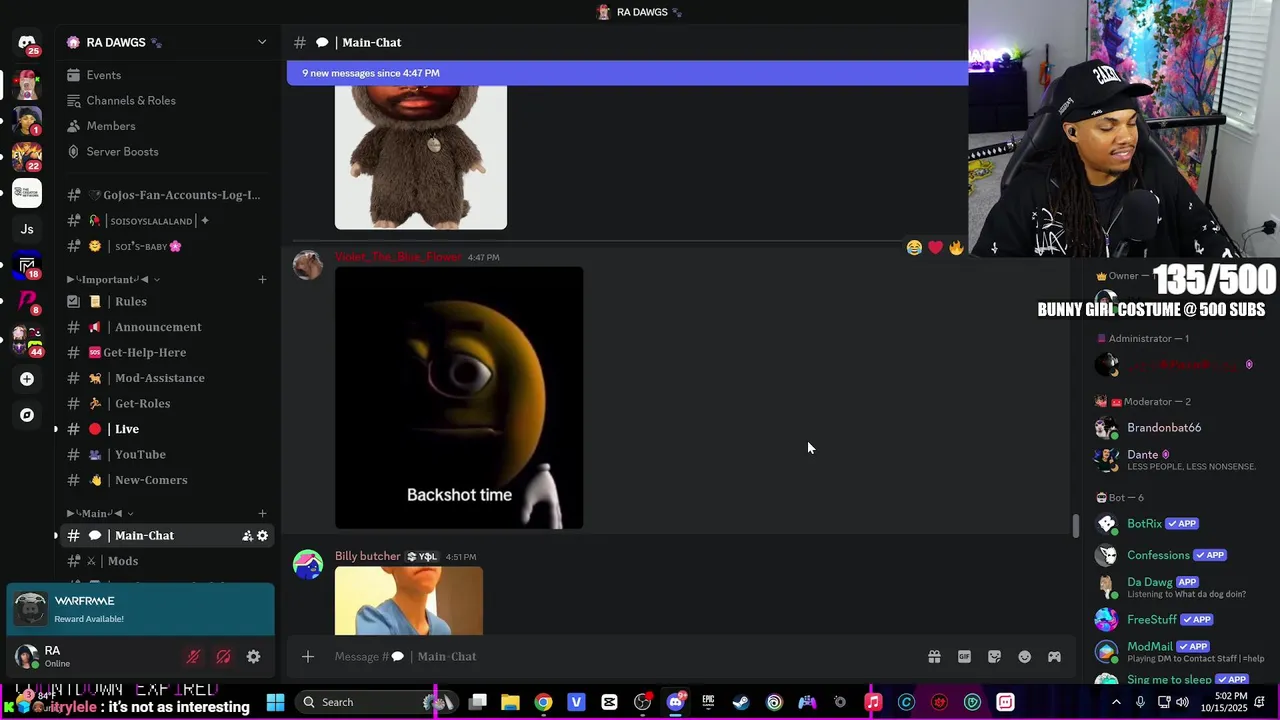1280x720 pixels.
Task: Focus the Message Main-Chat input field
Action: coord(620,657)
